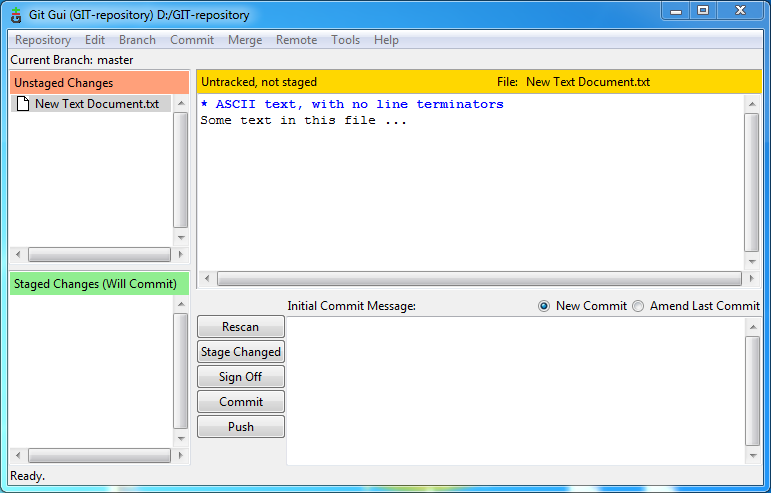Screen dimensions: 771x493
Task: Click inside the commit message text area
Action: [515, 391]
